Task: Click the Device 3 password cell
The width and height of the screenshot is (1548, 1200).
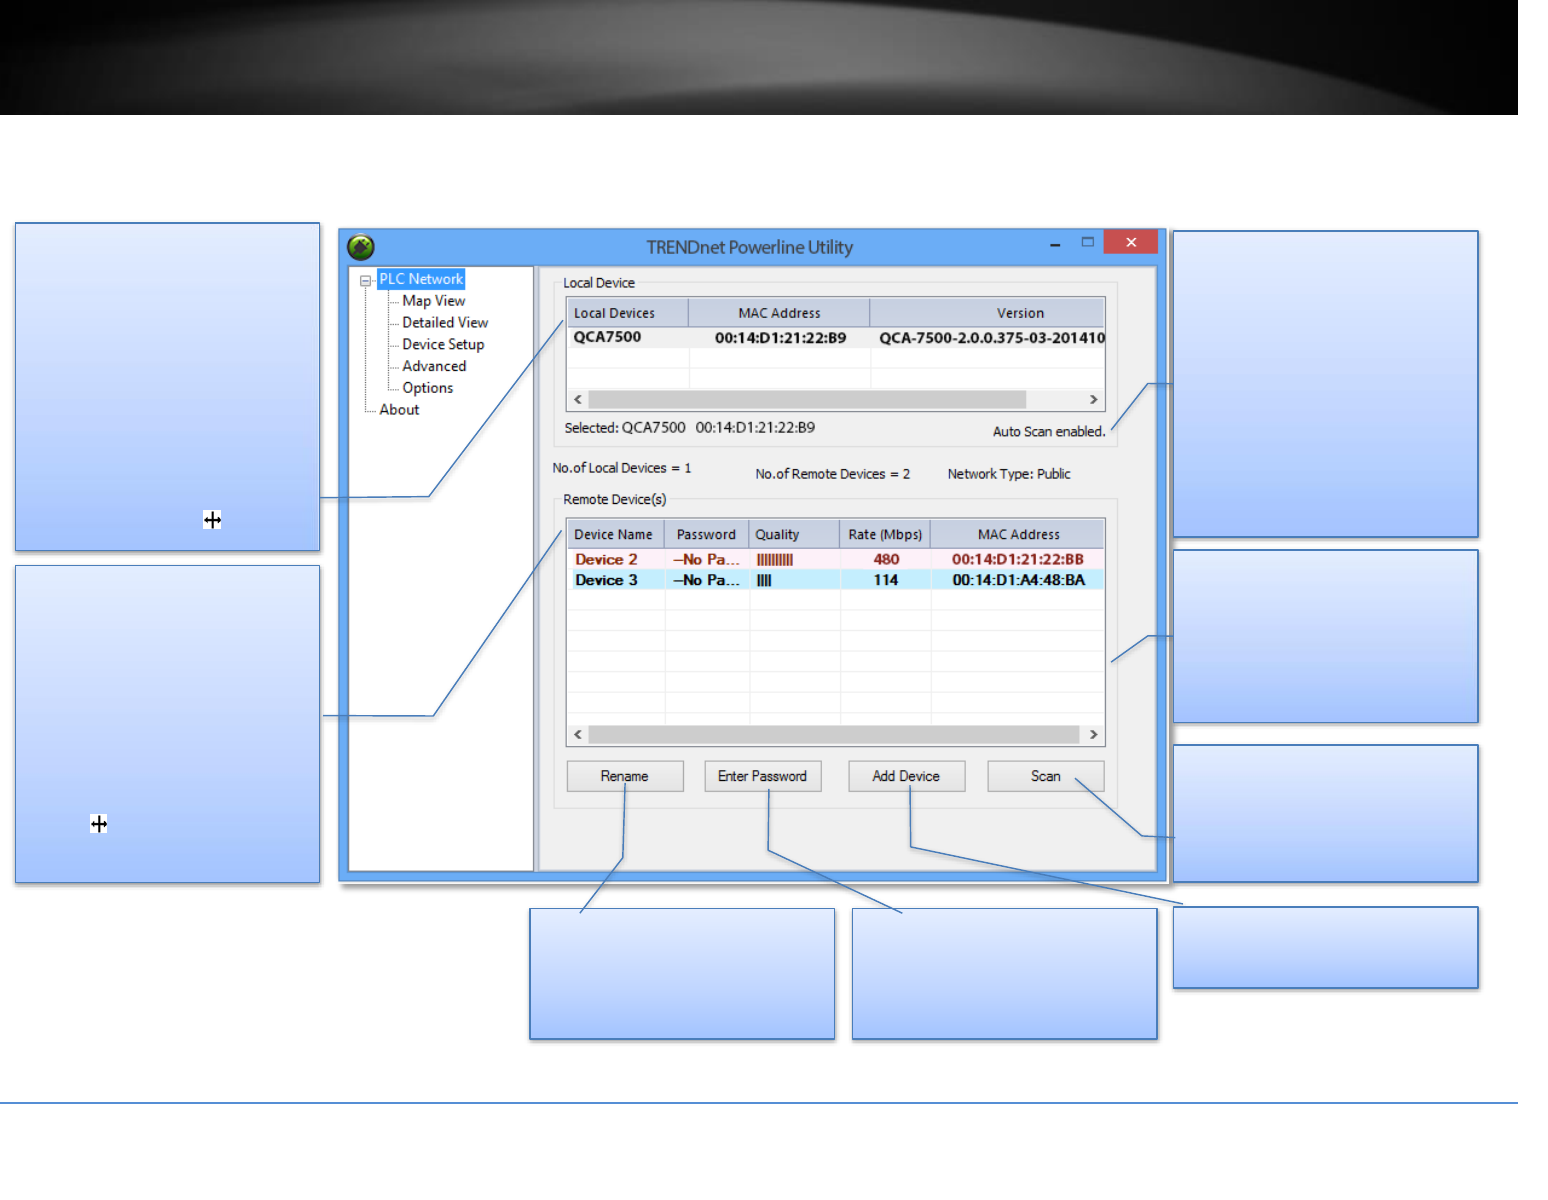Action: point(706,580)
